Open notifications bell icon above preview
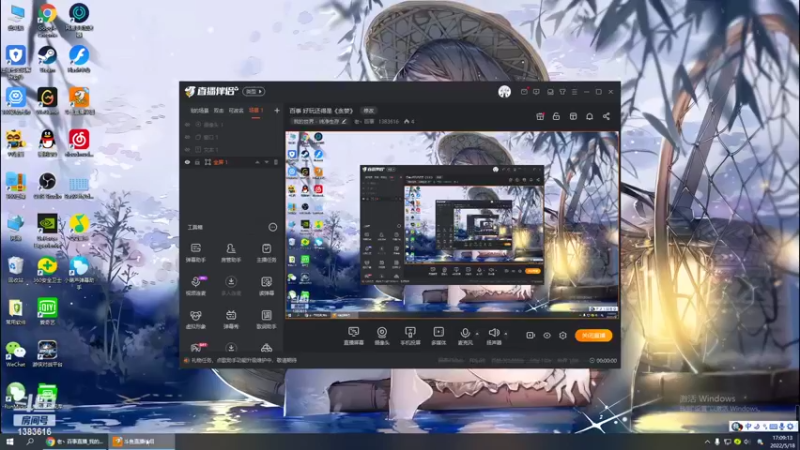The width and height of the screenshot is (800, 450). [x=589, y=116]
